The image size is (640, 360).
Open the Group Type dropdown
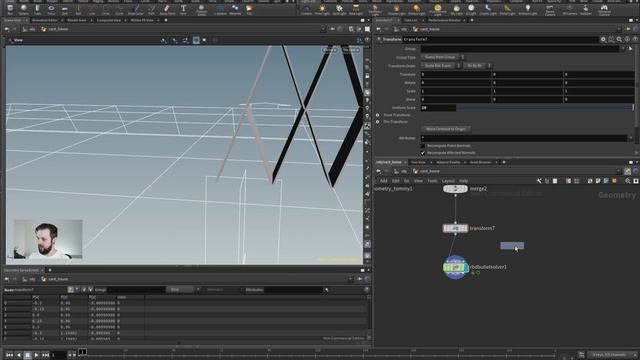(x=442, y=57)
